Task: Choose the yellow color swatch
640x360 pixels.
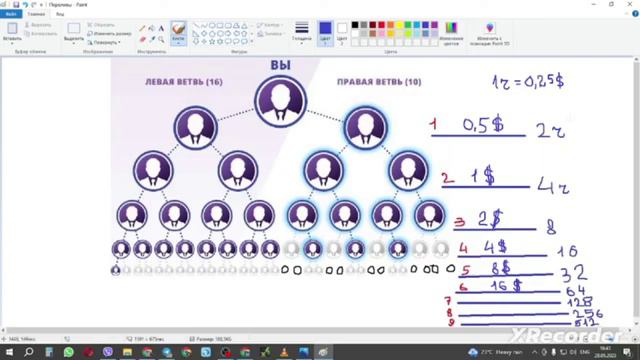Action: (x=399, y=25)
